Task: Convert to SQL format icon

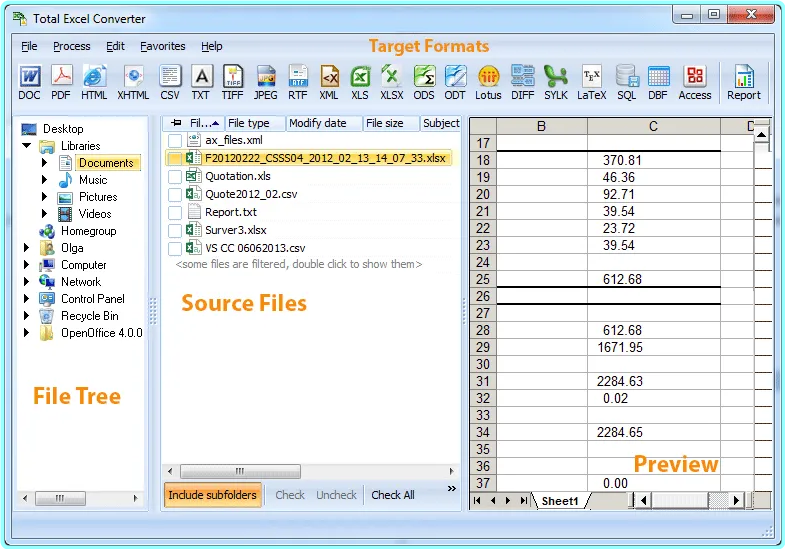Action: [626, 83]
